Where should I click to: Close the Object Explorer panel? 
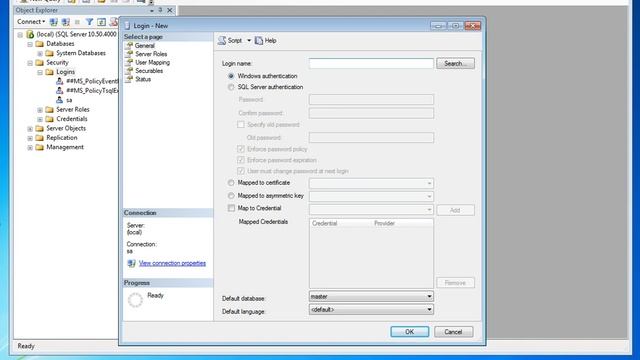[170, 10]
